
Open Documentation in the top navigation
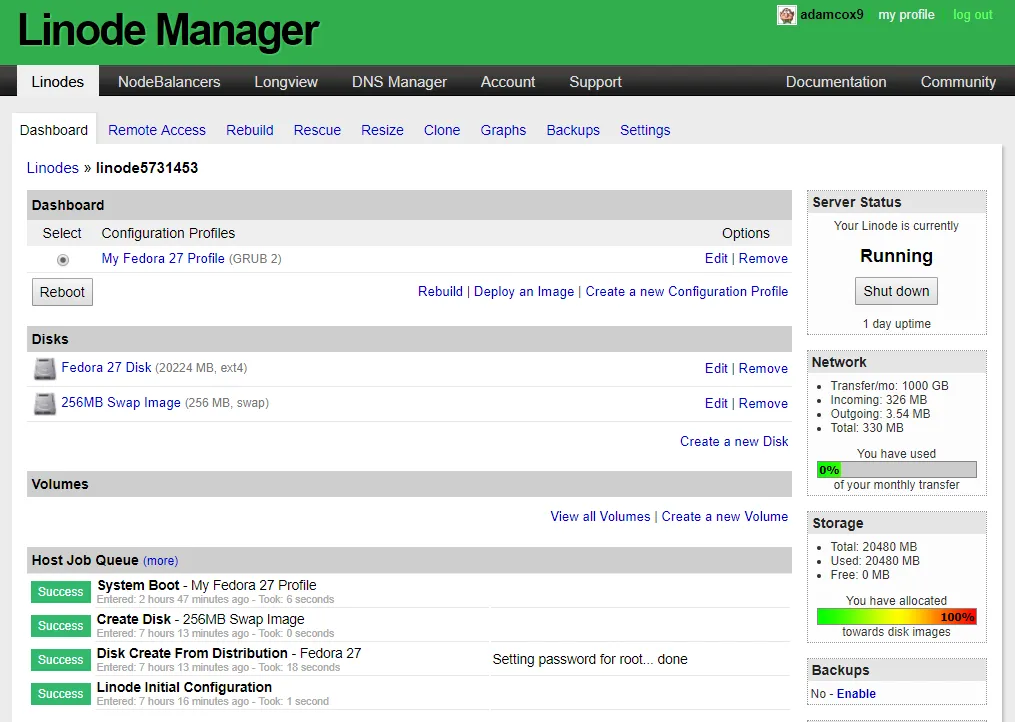pos(836,82)
